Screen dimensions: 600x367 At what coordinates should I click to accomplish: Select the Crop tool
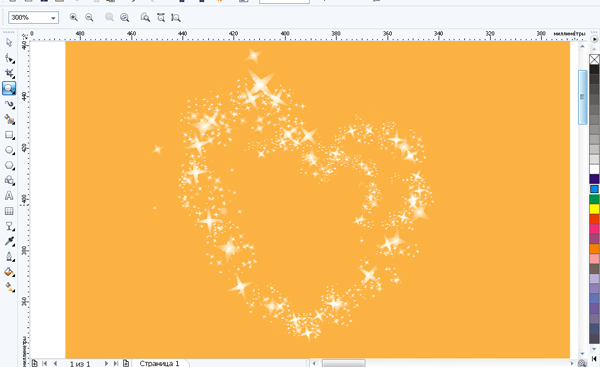click(x=9, y=73)
